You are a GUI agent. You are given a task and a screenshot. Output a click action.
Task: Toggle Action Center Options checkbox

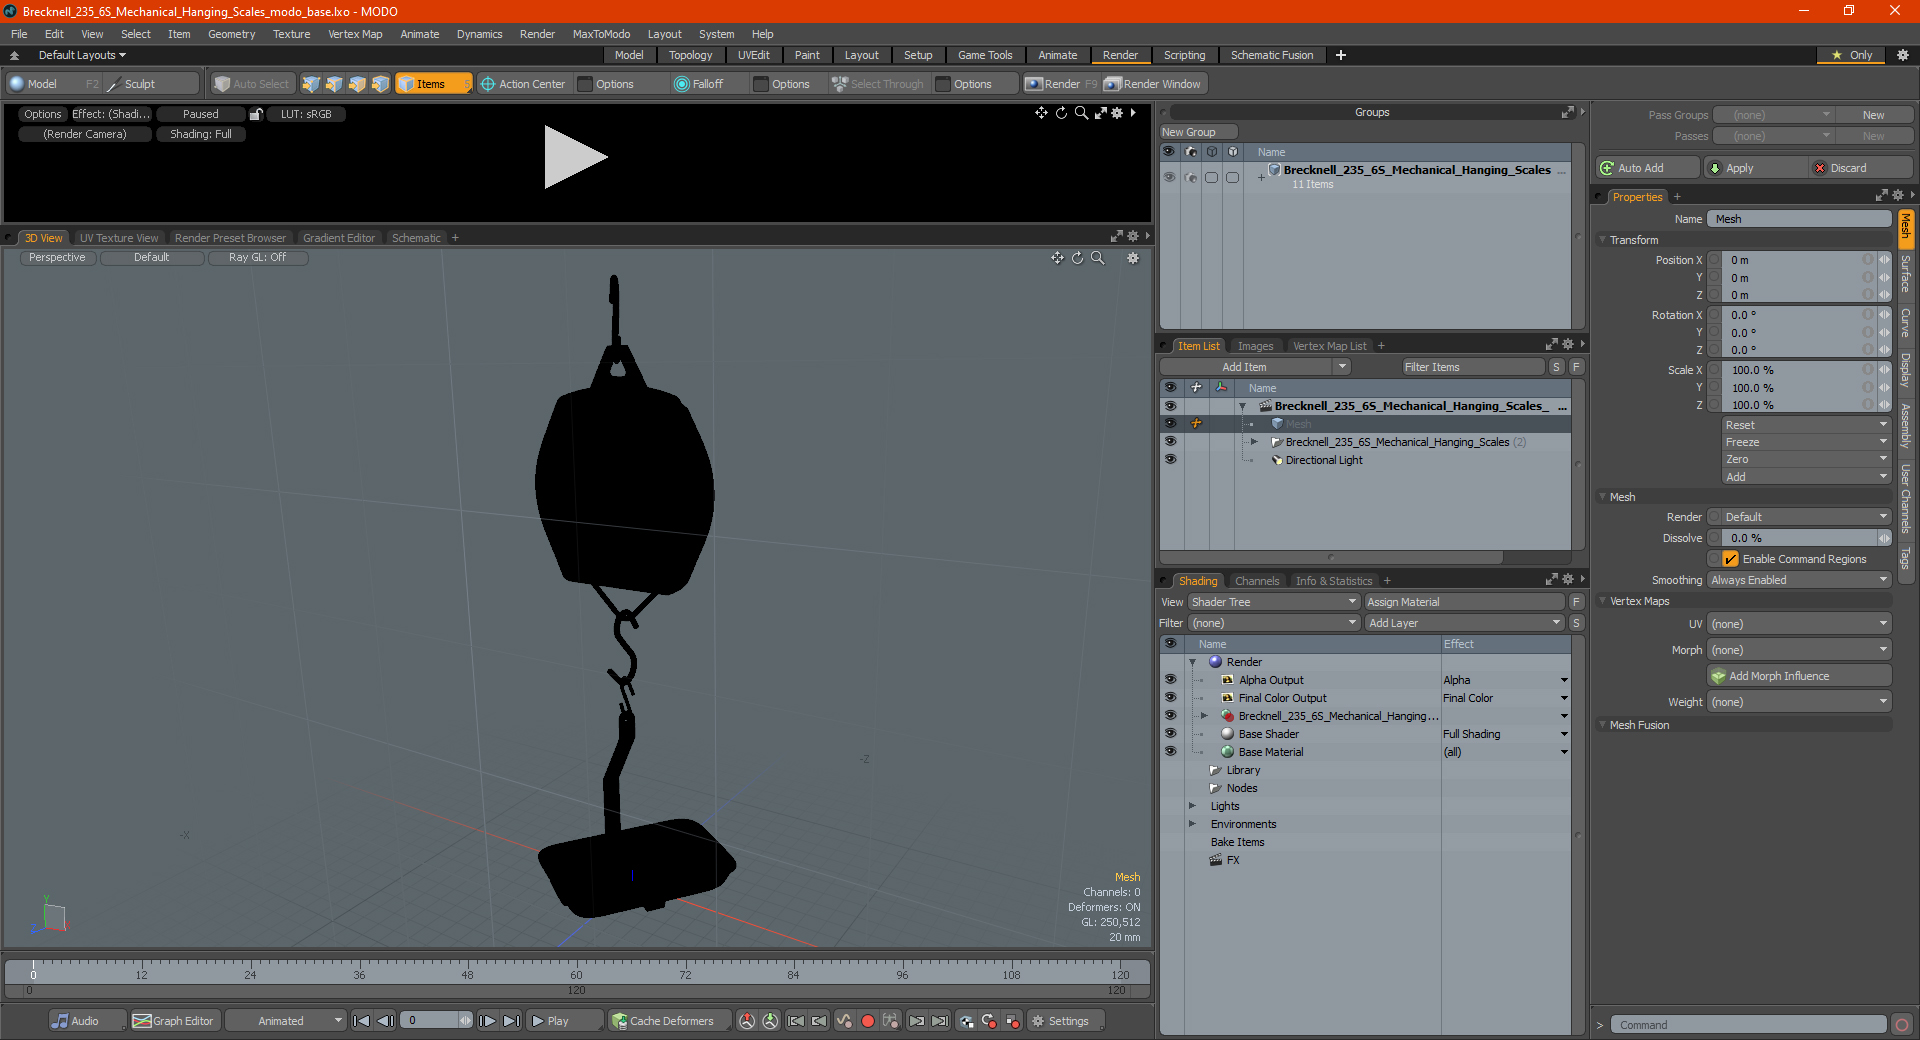[586, 84]
